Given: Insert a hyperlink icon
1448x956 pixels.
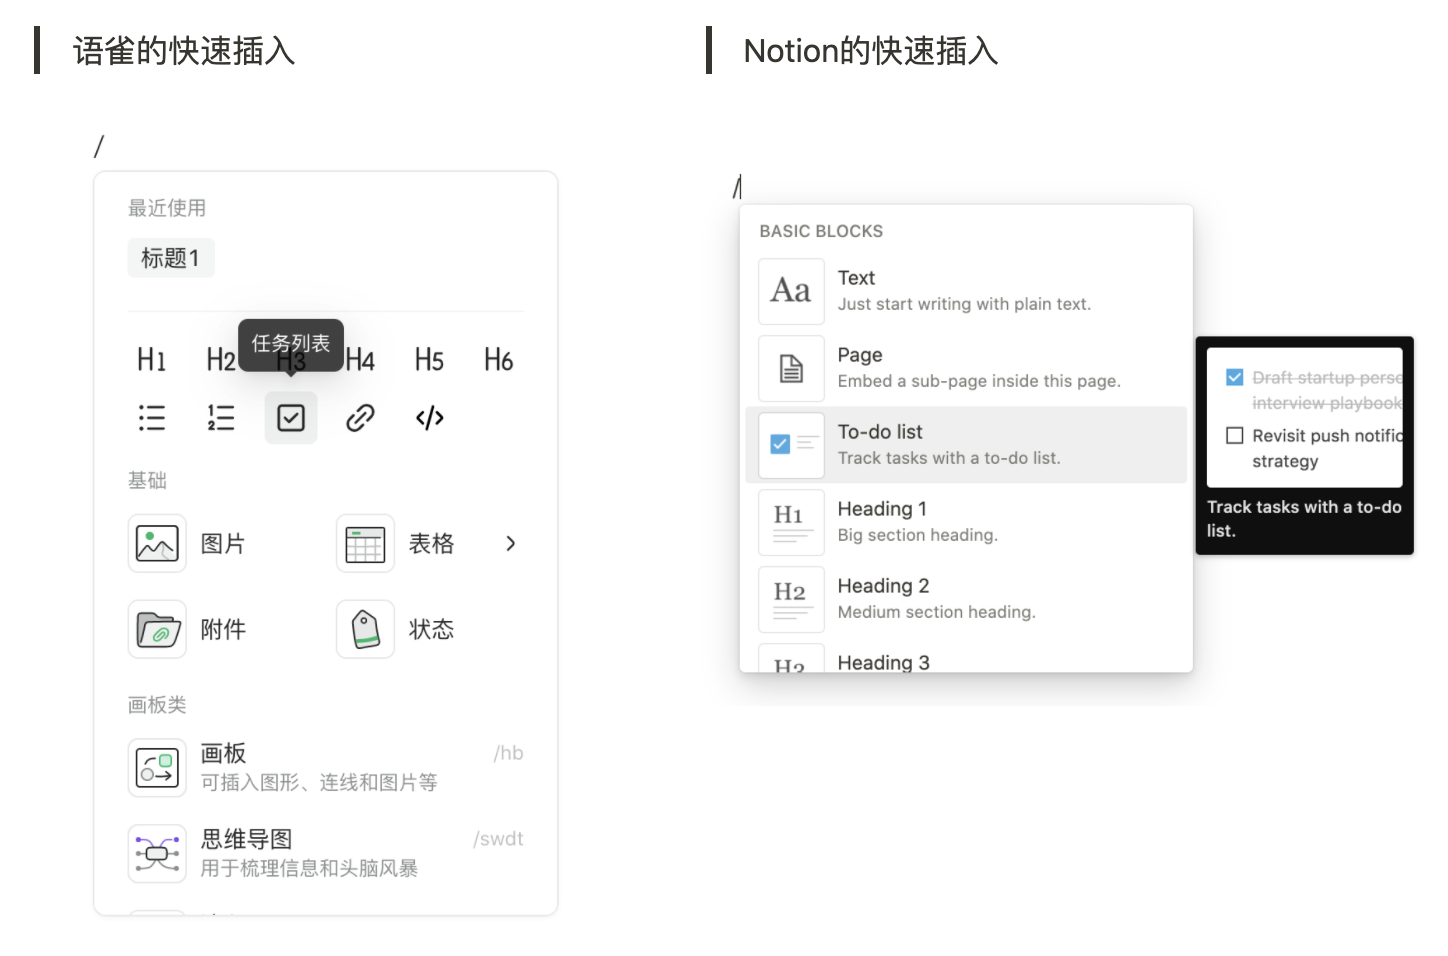Looking at the screenshot, I should click(360, 417).
